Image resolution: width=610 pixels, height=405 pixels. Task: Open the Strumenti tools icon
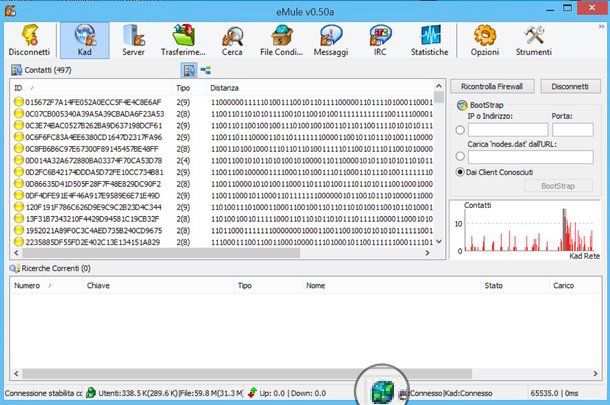coord(534,40)
